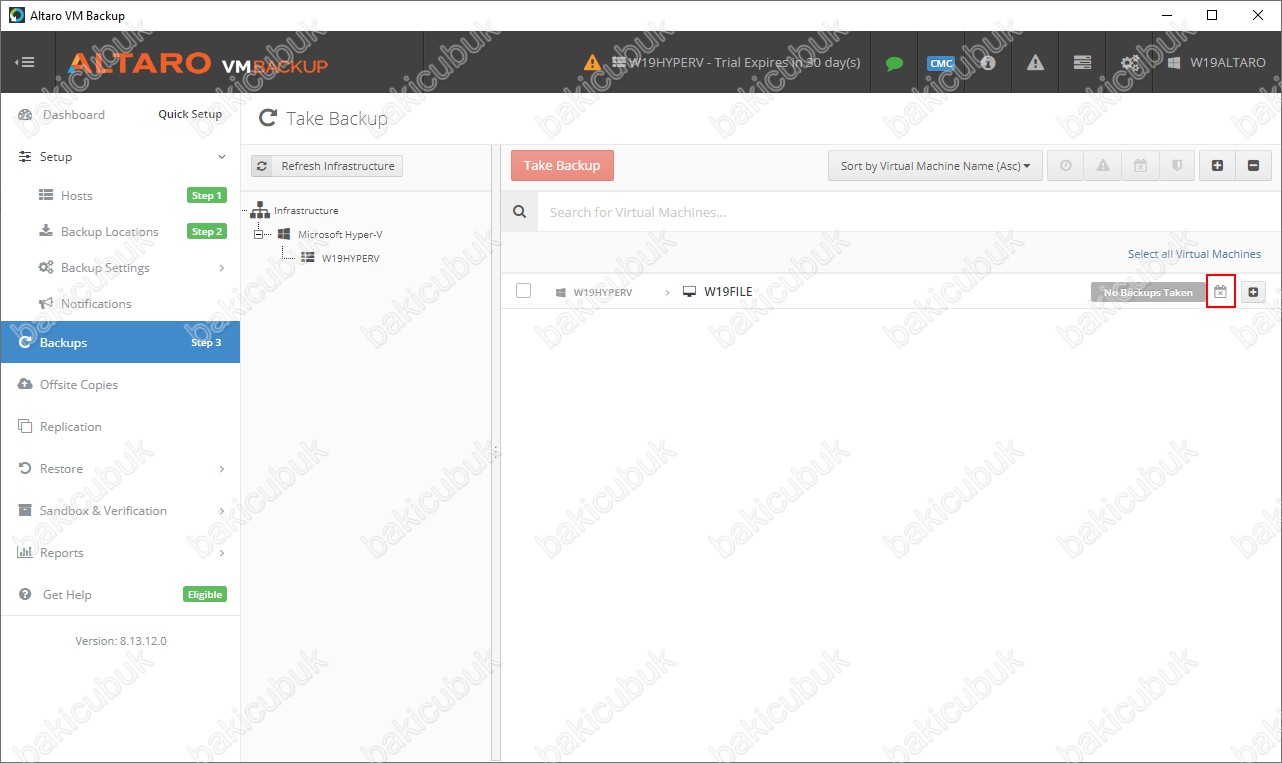Open the CMC info icon in header

coord(988,62)
